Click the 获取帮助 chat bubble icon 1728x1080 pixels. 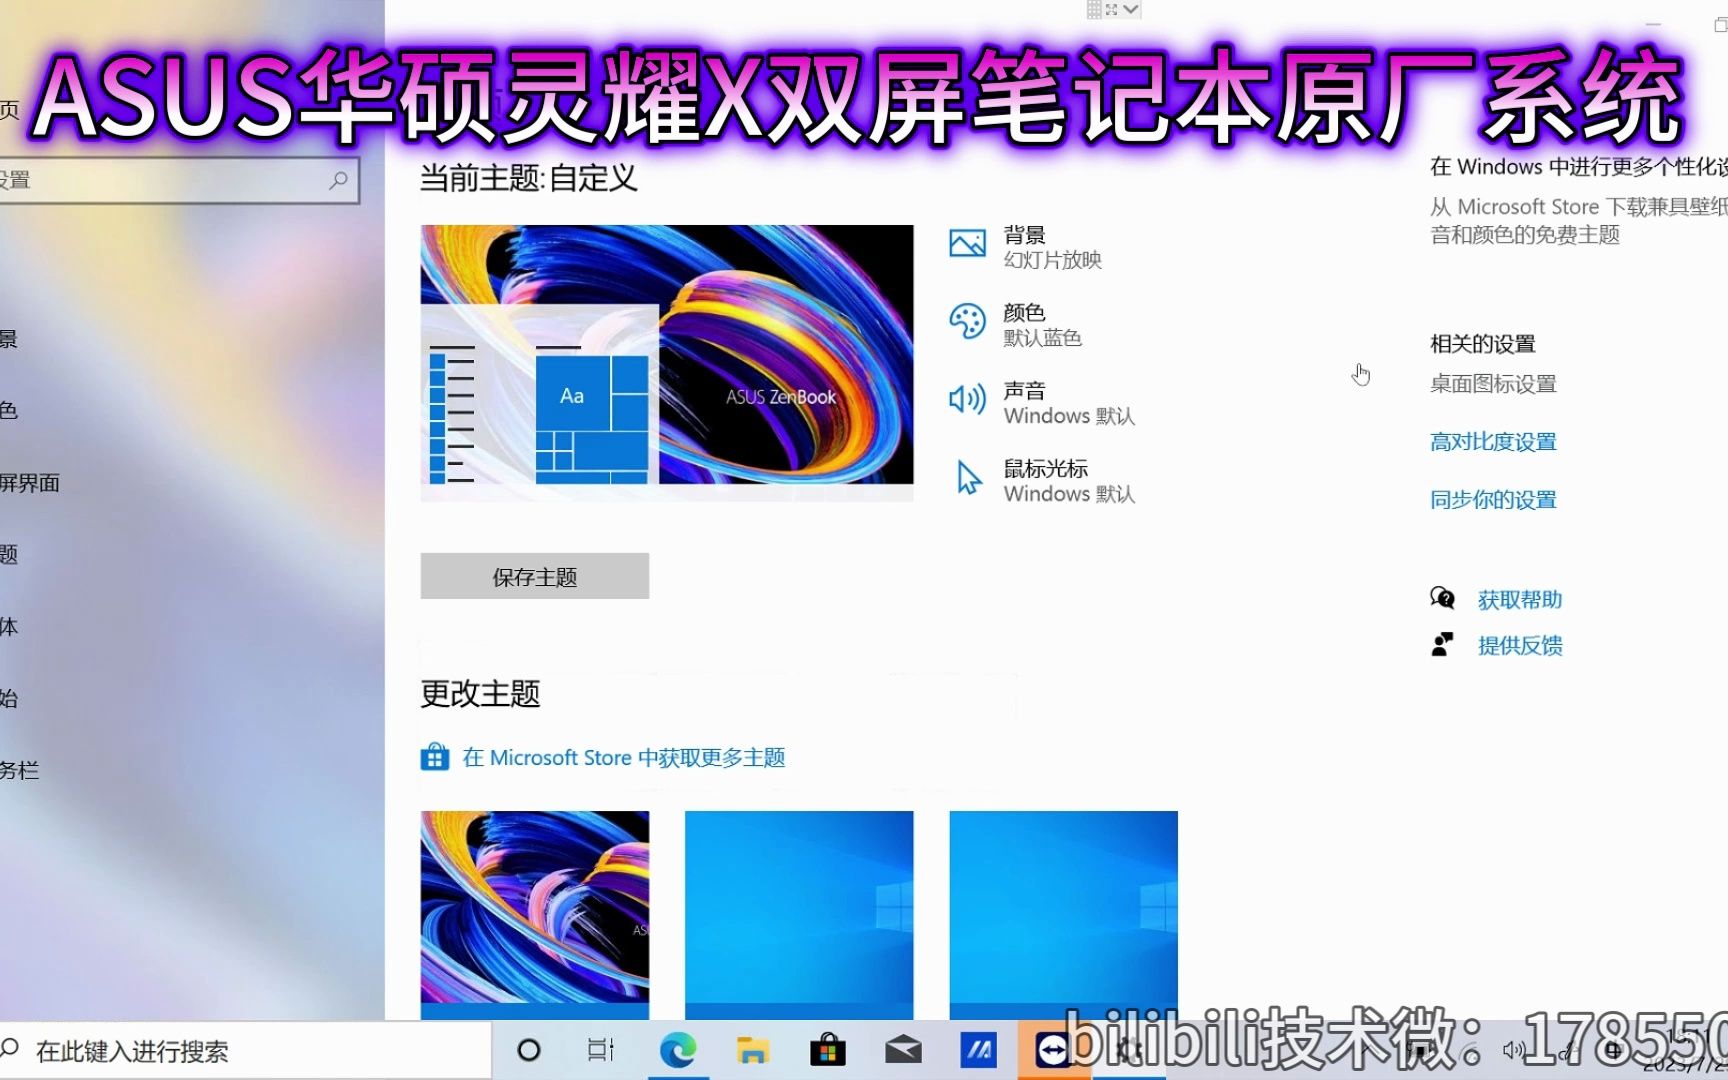coord(1442,598)
